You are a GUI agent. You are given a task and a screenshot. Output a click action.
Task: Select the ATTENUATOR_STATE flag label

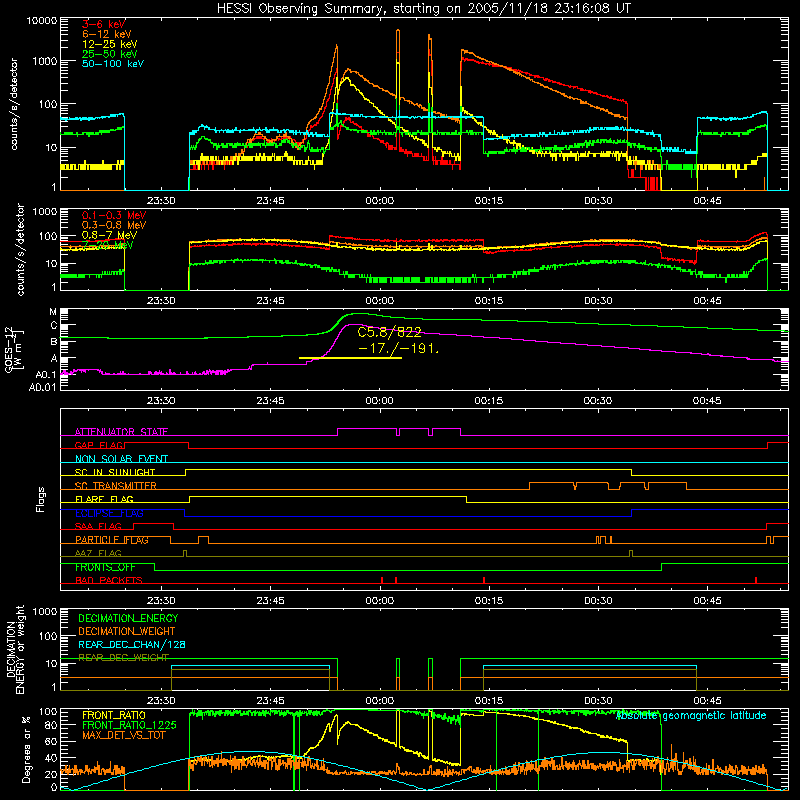(x=121, y=432)
